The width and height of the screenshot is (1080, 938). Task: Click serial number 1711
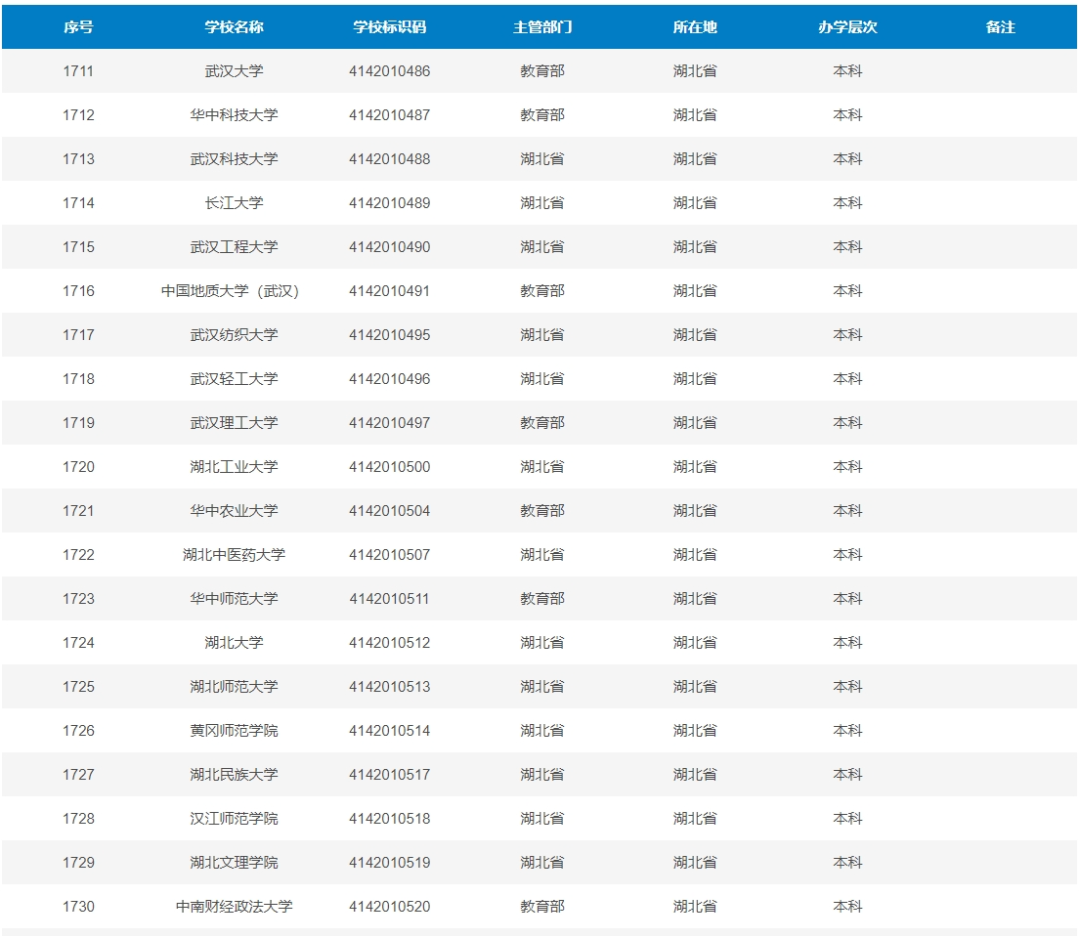(x=78, y=71)
